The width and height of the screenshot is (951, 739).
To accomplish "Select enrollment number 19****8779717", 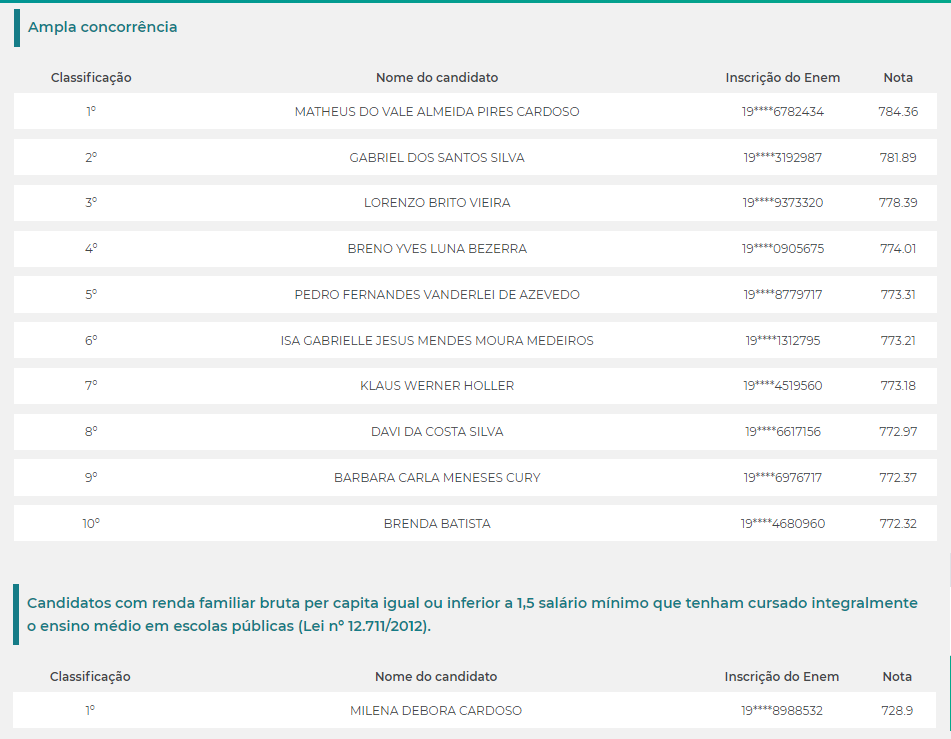I will (782, 295).
